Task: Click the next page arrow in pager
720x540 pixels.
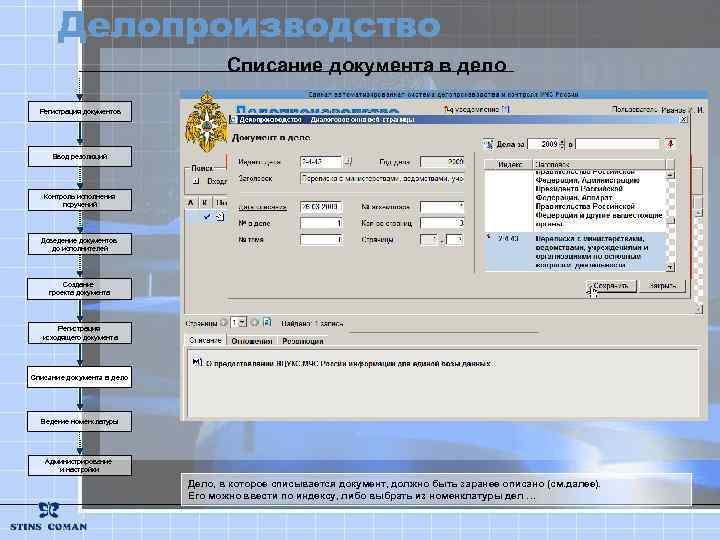Action: point(254,323)
